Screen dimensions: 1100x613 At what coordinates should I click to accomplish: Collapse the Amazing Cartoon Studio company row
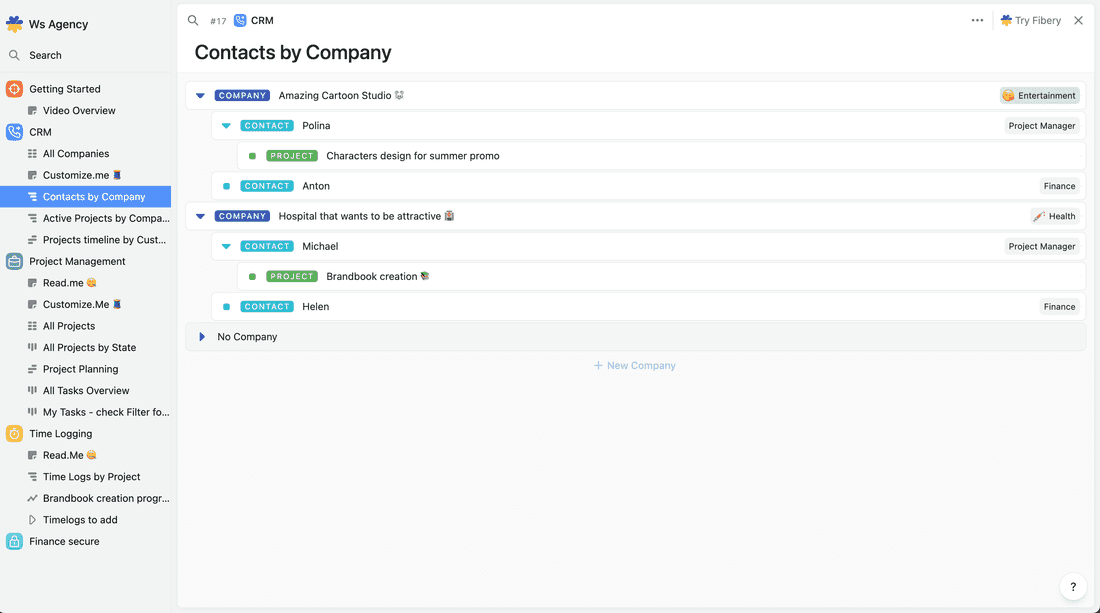coord(200,95)
